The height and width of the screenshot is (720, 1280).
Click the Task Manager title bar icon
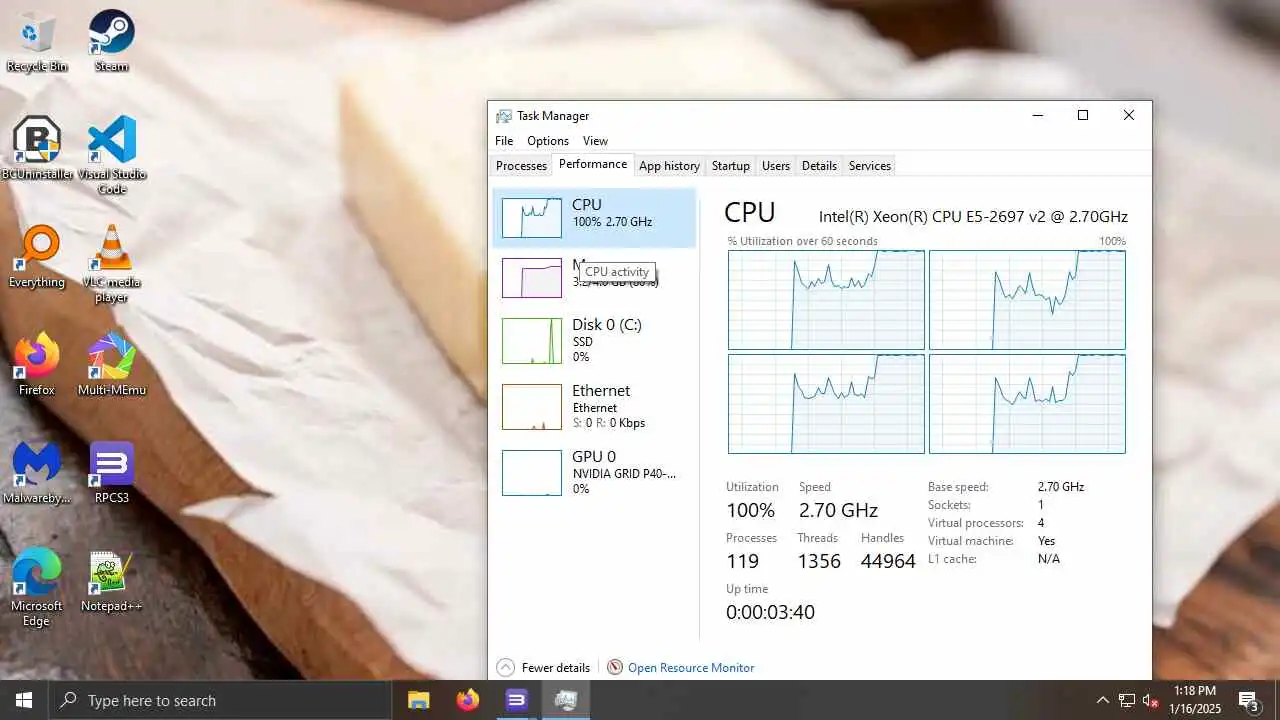click(504, 116)
